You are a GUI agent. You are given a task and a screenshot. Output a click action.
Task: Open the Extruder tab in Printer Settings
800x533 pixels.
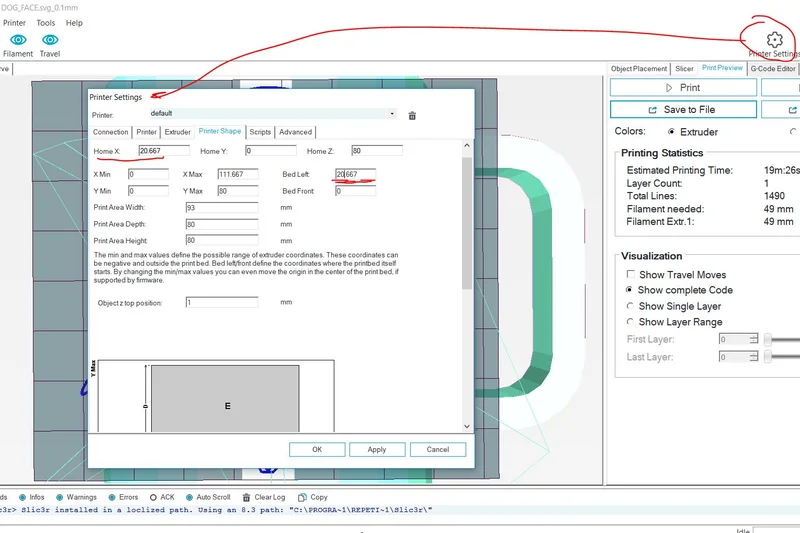click(x=178, y=132)
